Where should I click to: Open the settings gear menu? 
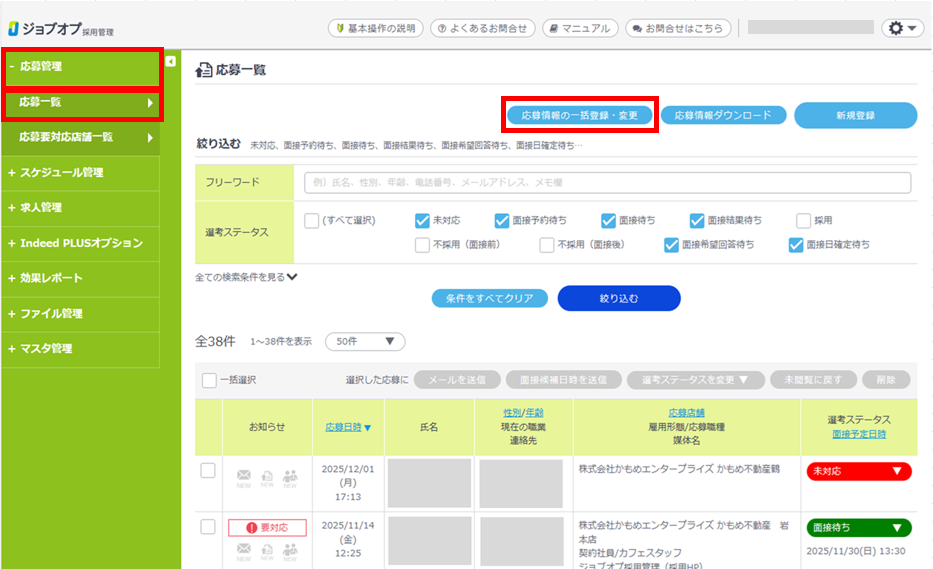click(x=902, y=28)
